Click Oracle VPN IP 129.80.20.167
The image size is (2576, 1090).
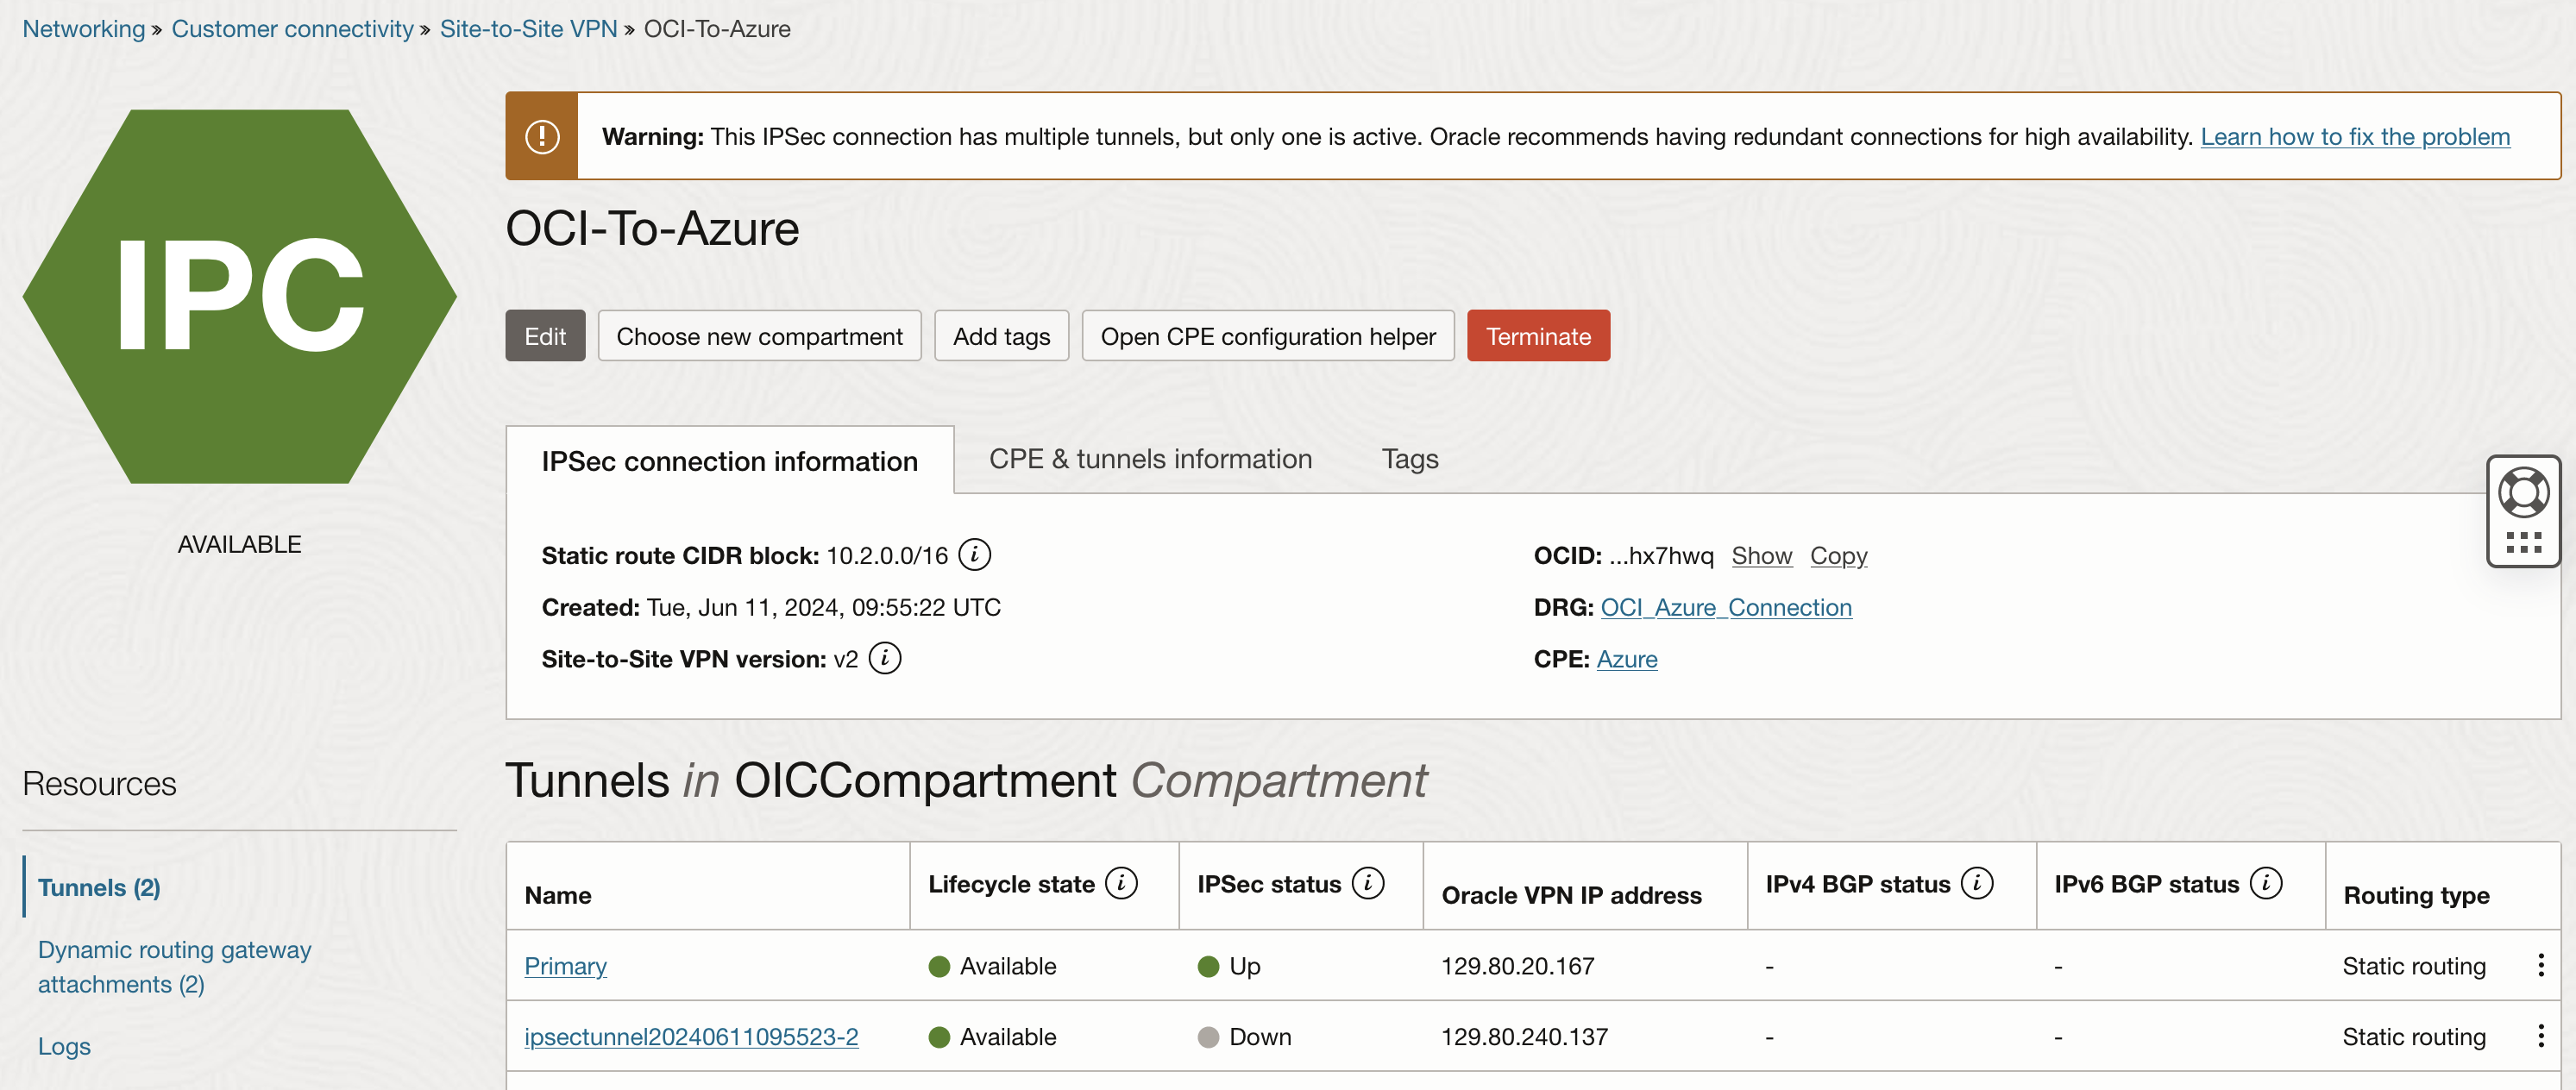[x=1517, y=966]
